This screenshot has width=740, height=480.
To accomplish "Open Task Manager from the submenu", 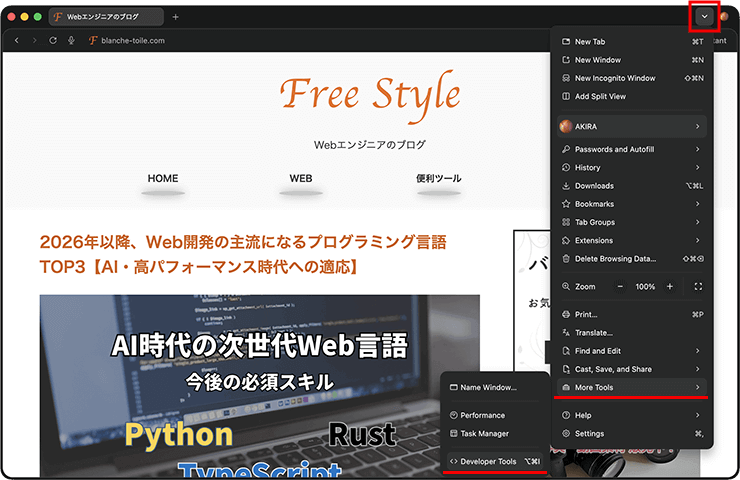I will (x=495, y=433).
